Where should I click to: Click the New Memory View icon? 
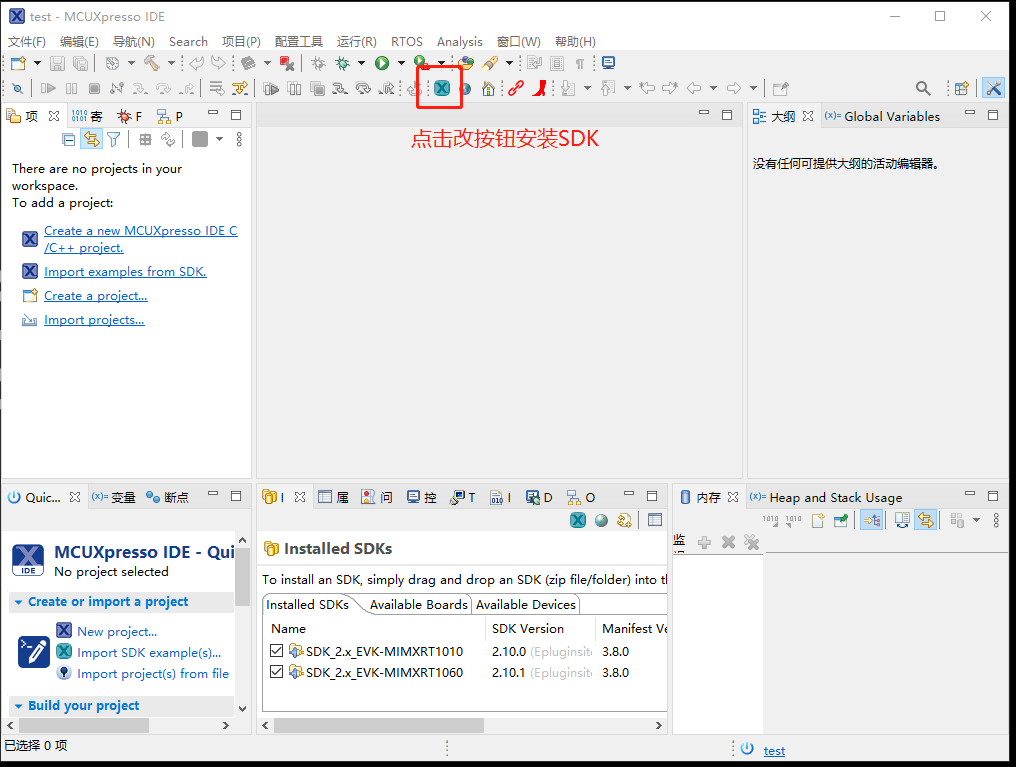tap(818, 520)
